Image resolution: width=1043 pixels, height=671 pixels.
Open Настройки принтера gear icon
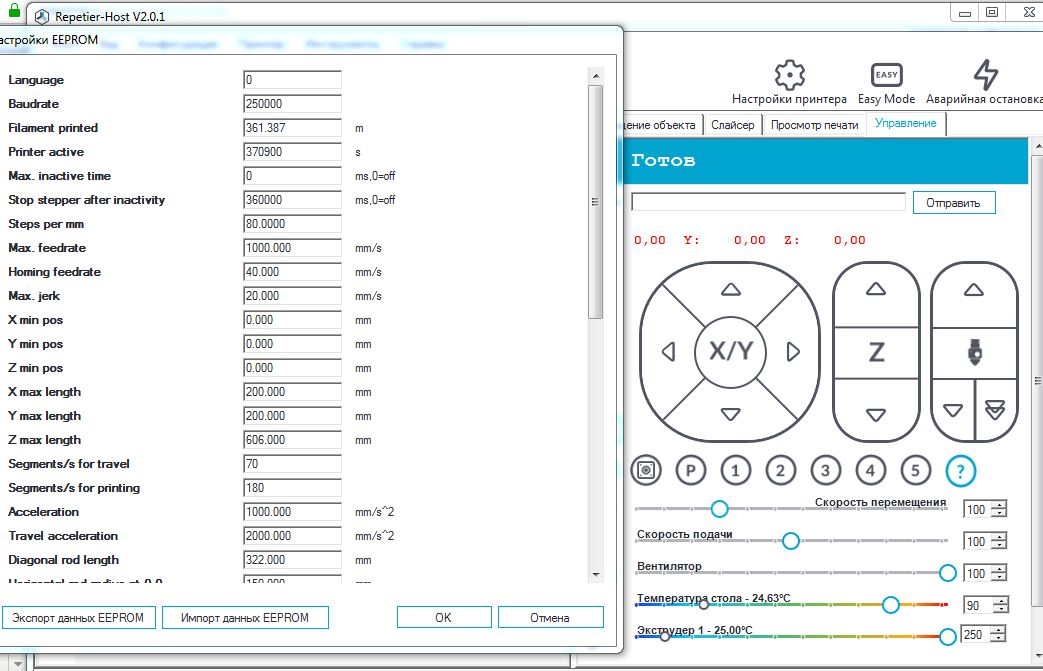789,76
